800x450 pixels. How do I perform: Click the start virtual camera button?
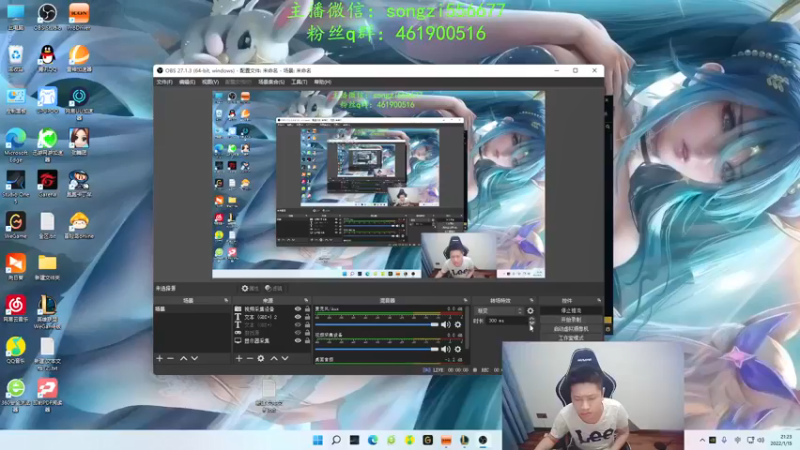coord(571,329)
